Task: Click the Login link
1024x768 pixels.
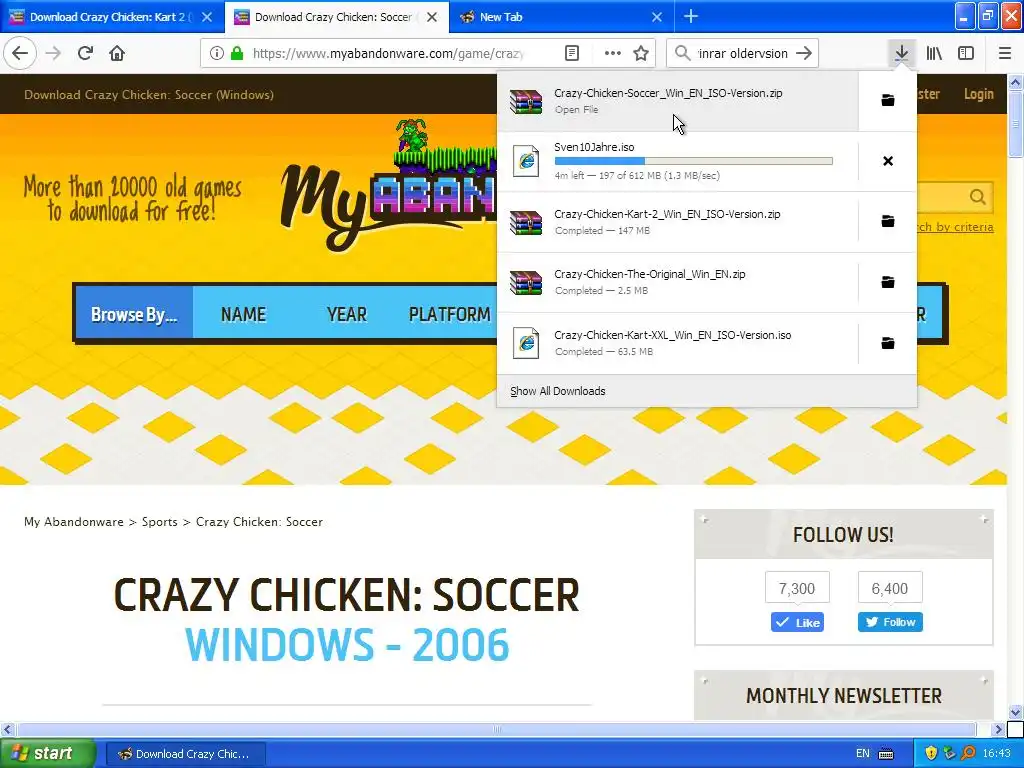Action: point(978,94)
